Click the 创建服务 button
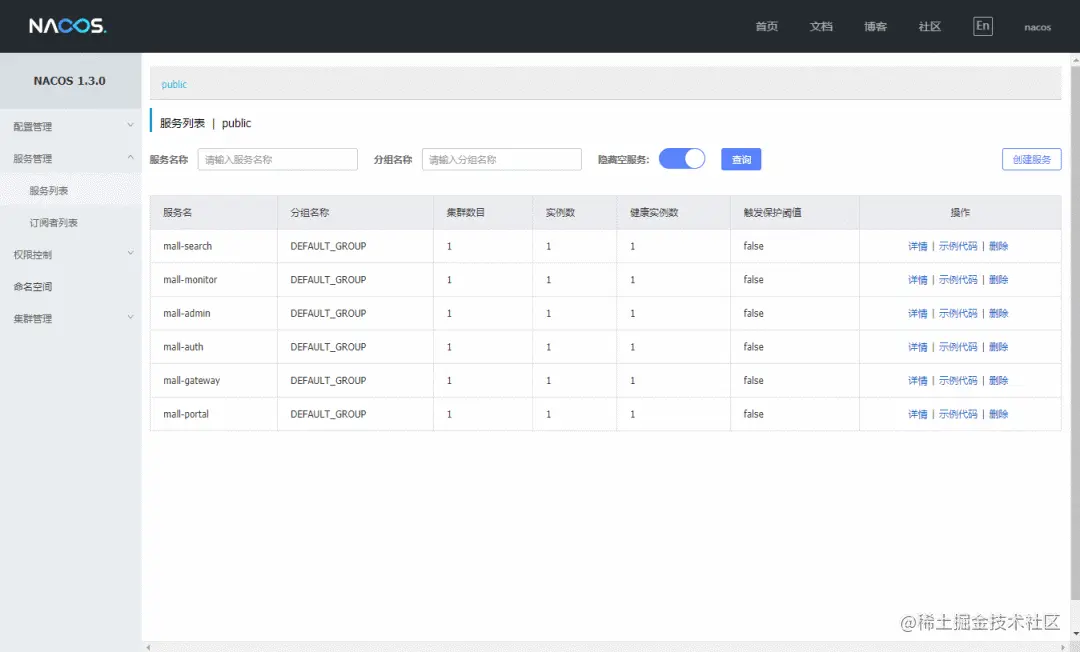Screen dimensions: 1080x652 [1031, 159]
